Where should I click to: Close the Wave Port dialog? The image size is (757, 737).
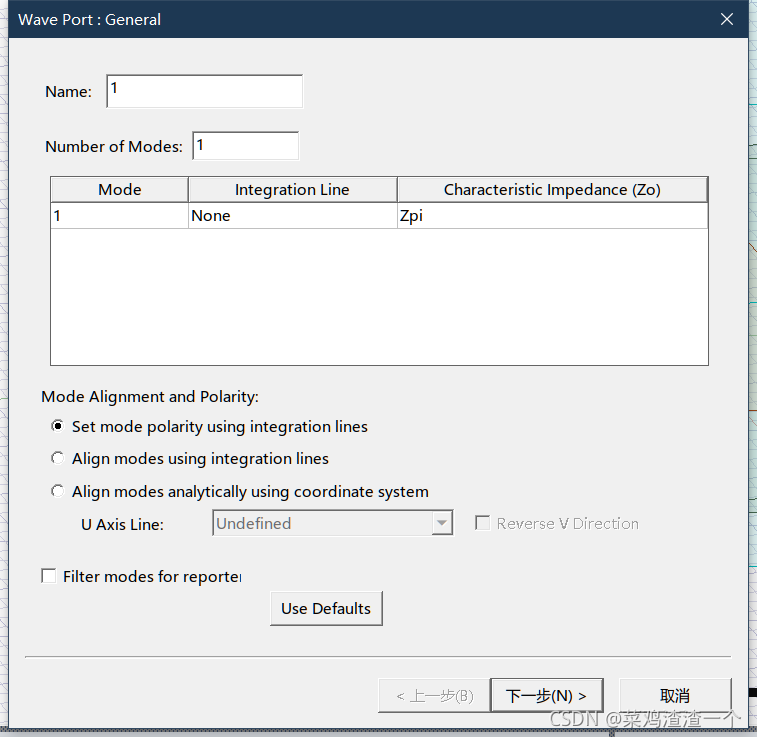[727, 19]
